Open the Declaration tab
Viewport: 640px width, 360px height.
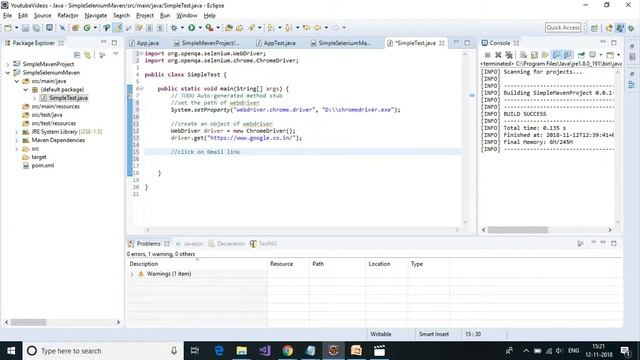227,244
